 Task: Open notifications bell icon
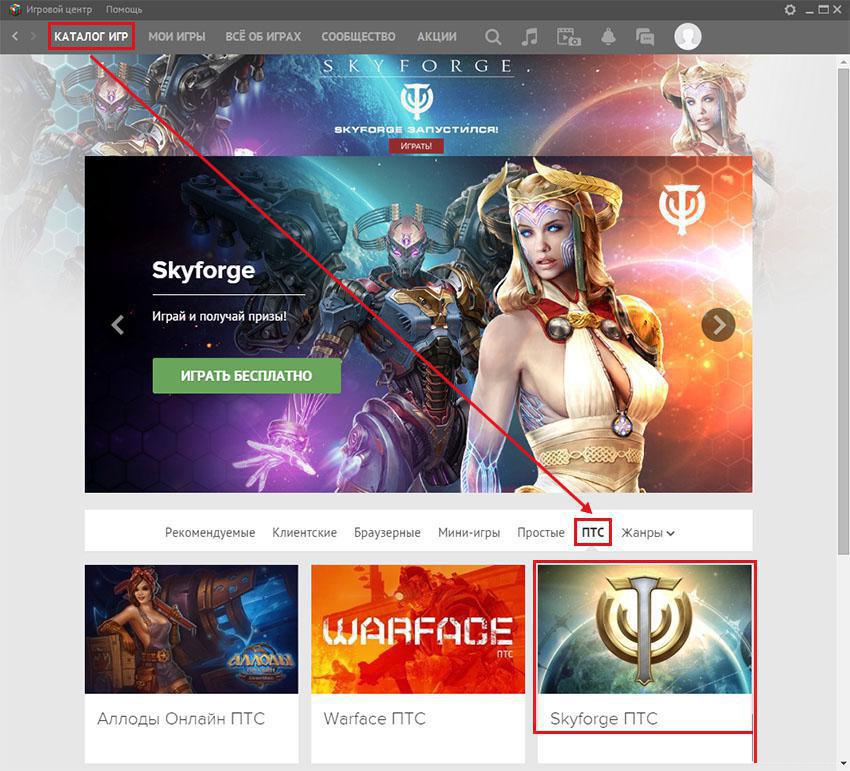tap(608, 37)
